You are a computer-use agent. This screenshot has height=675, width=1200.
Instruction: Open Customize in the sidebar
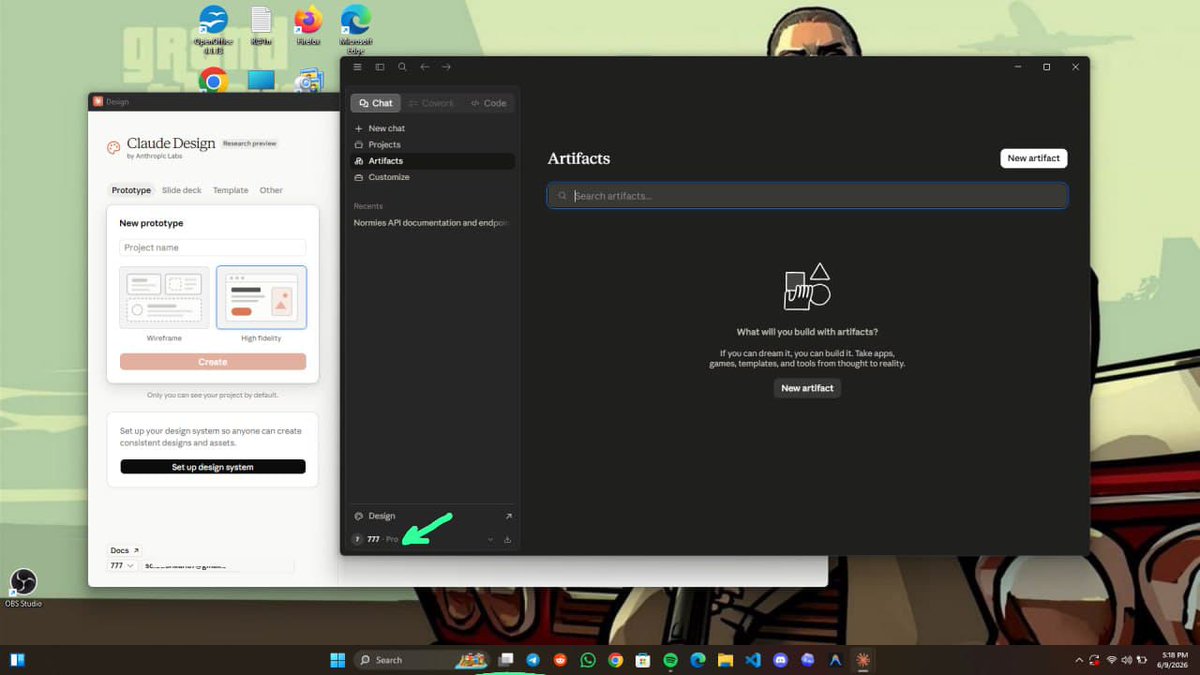(x=433, y=177)
